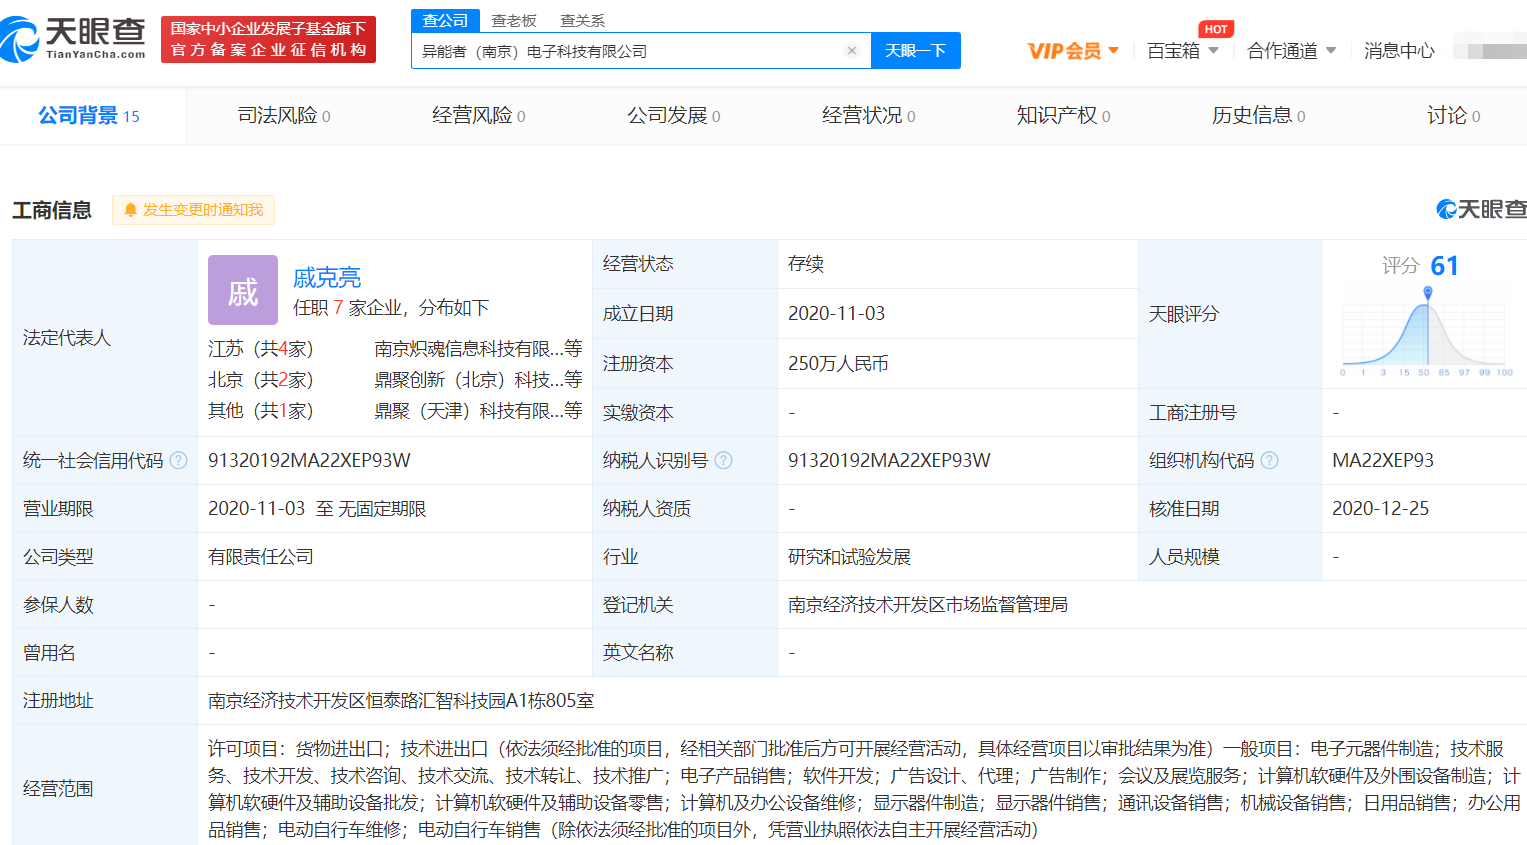Image resolution: width=1527 pixels, height=845 pixels.
Task: Click the 天眼一下 search button
Action: pos(916,51)
